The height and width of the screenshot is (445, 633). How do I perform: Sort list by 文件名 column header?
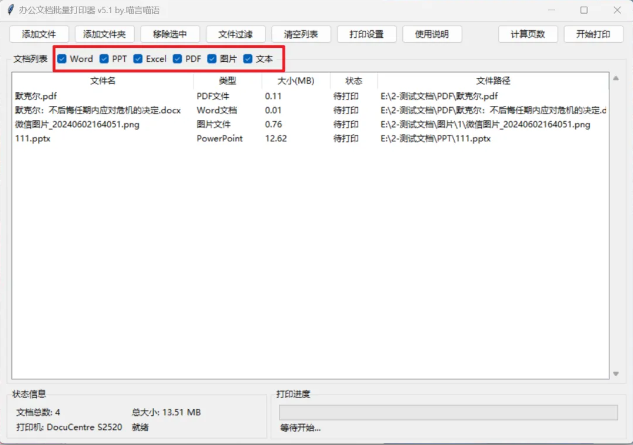click(103, 80)
